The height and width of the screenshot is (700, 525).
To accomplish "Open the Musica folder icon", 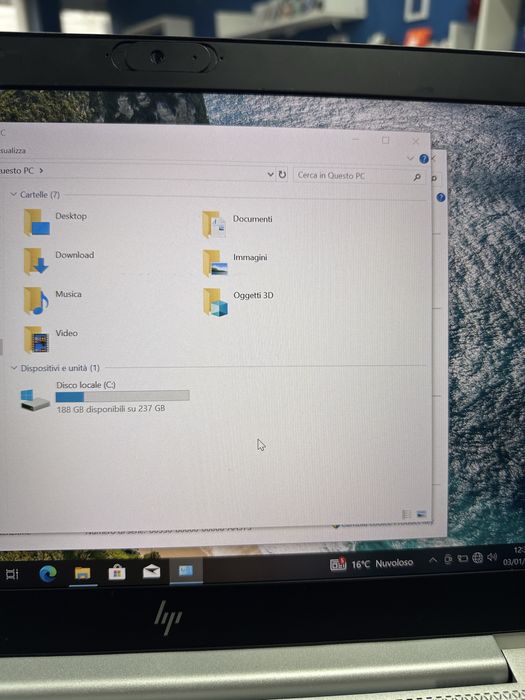I will coord(36,300).
